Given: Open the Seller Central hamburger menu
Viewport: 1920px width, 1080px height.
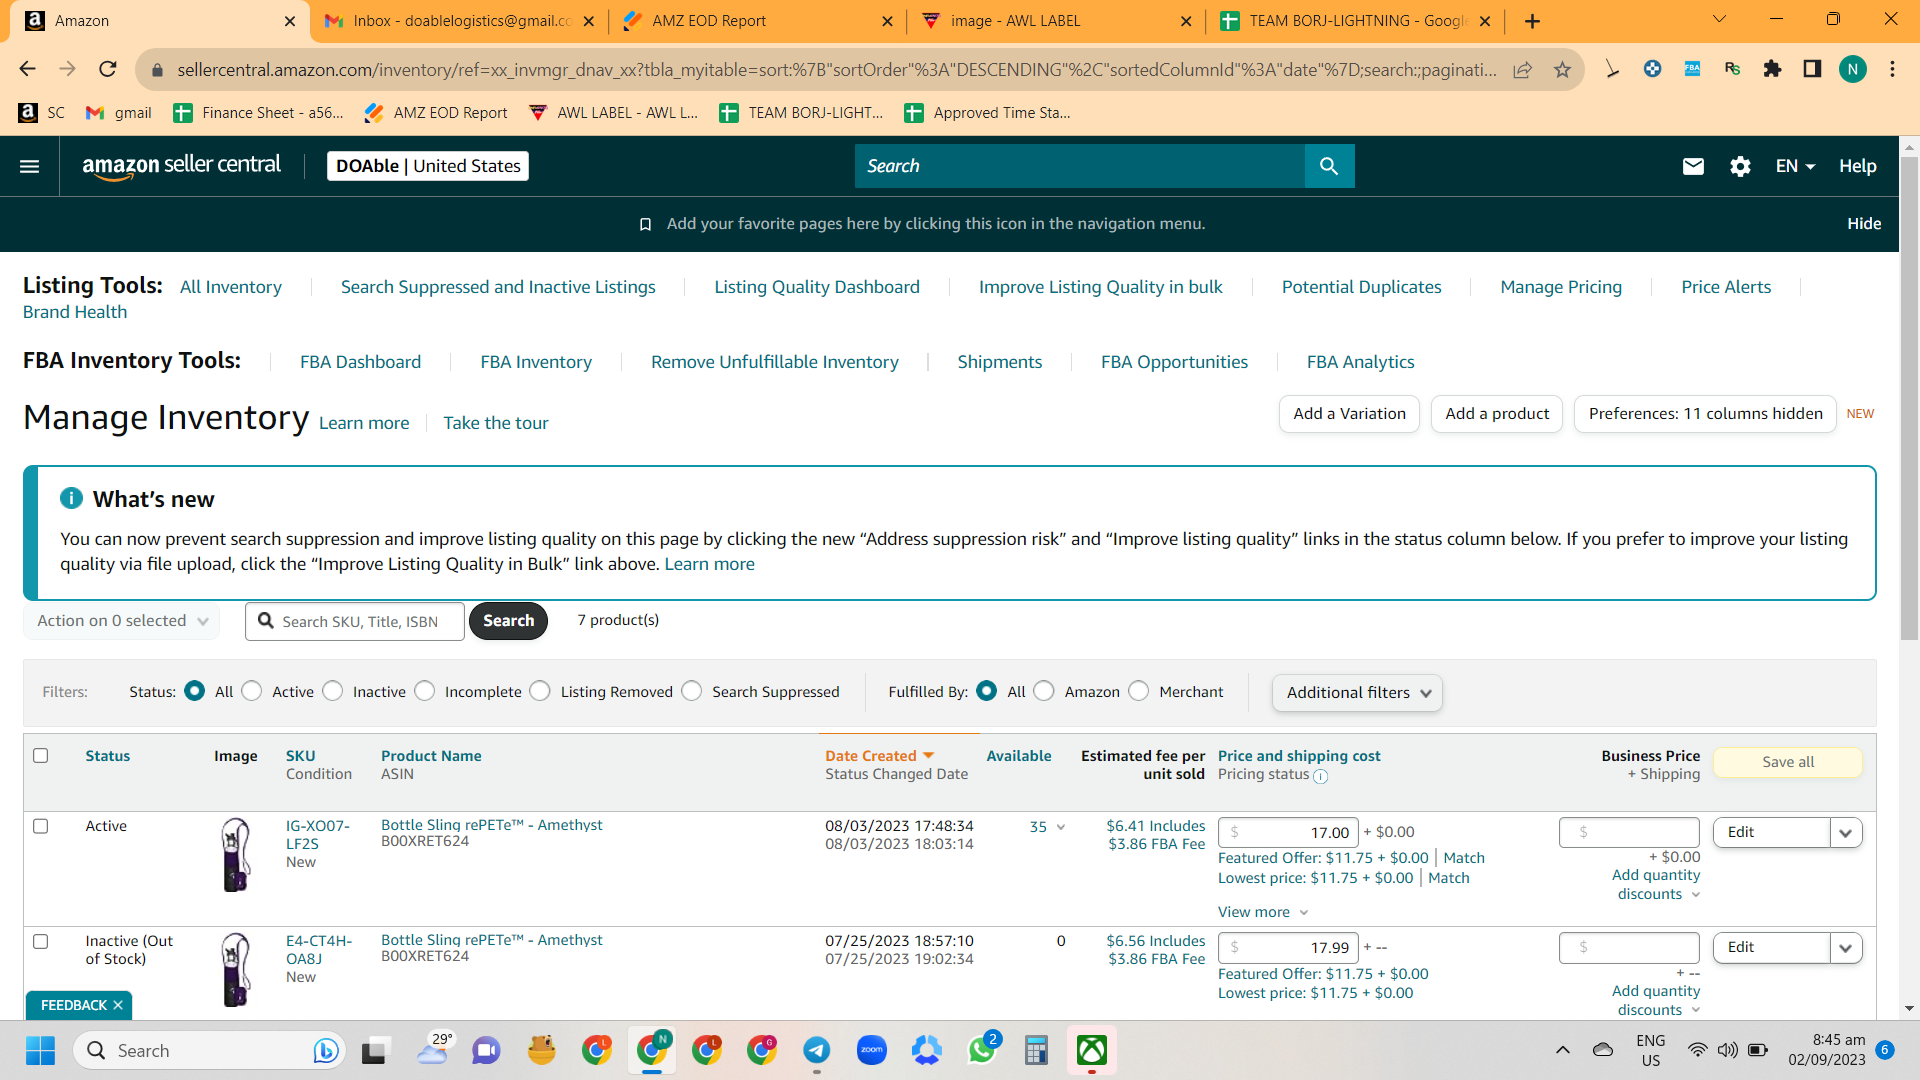Looking at the screenshot, I should (30, 166).
